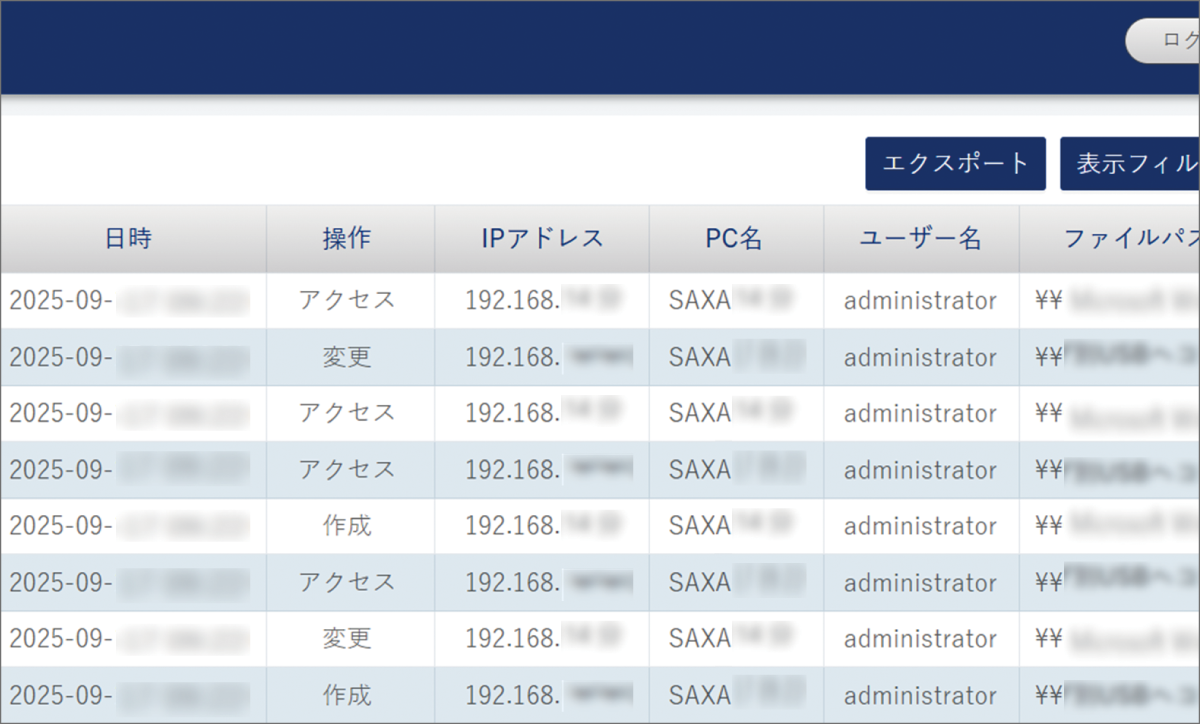Click the ログアウト button in the header
This screenshot has width=1200, height=724.
click(x=1180, y=40)
